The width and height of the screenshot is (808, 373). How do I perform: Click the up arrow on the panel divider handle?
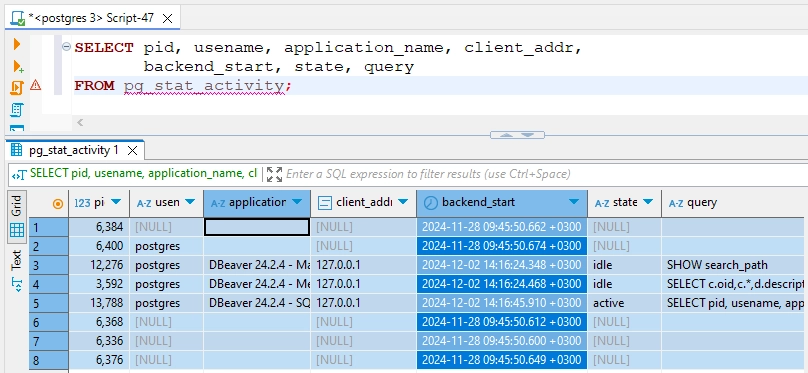pos(507,135)
